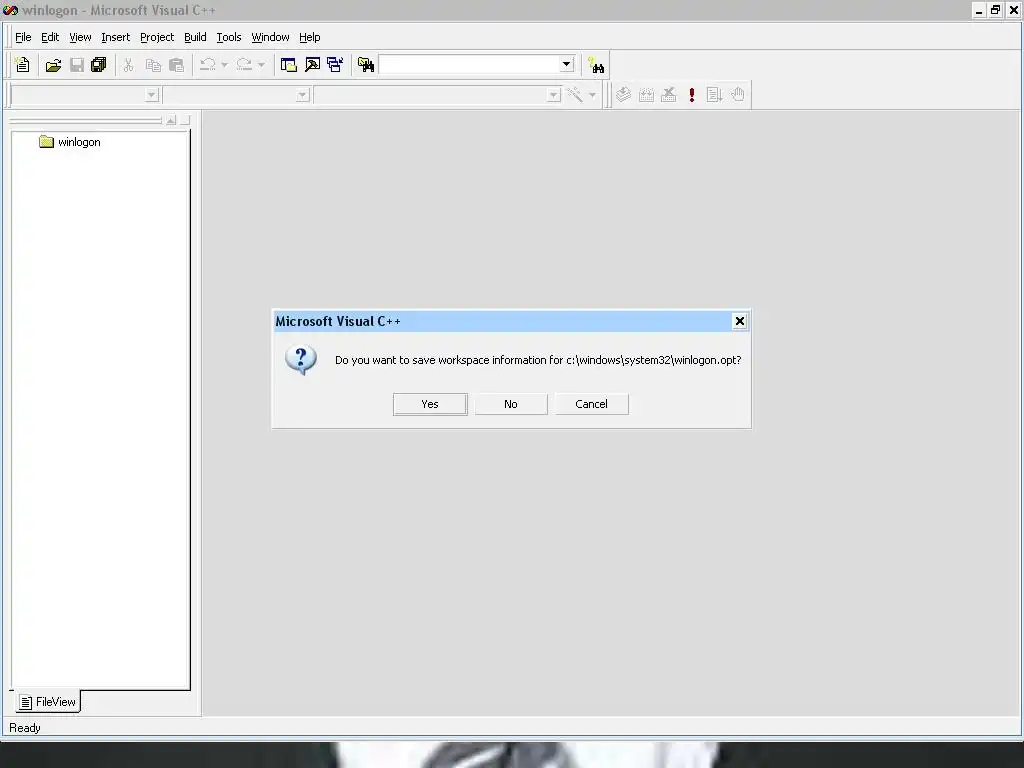The image size is (1024, 768).
Task: Click the Ready status bar text
Action: pos(25,728)
